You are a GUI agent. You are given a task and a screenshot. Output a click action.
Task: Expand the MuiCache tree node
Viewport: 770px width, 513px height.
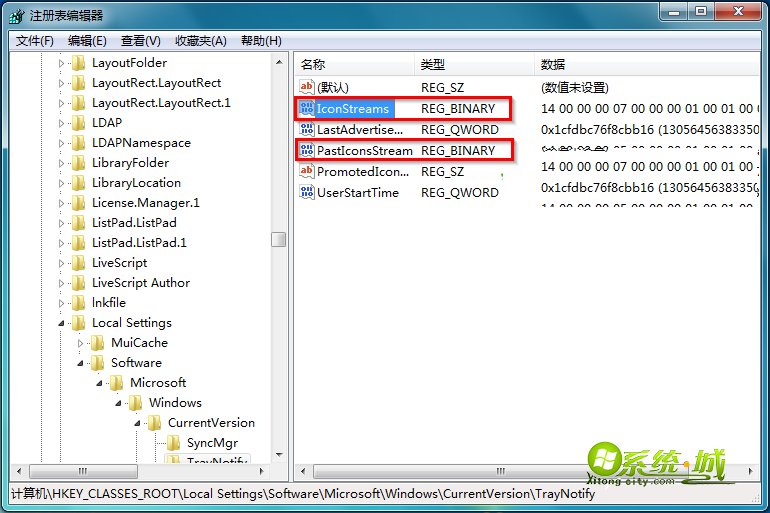point(81,343)
